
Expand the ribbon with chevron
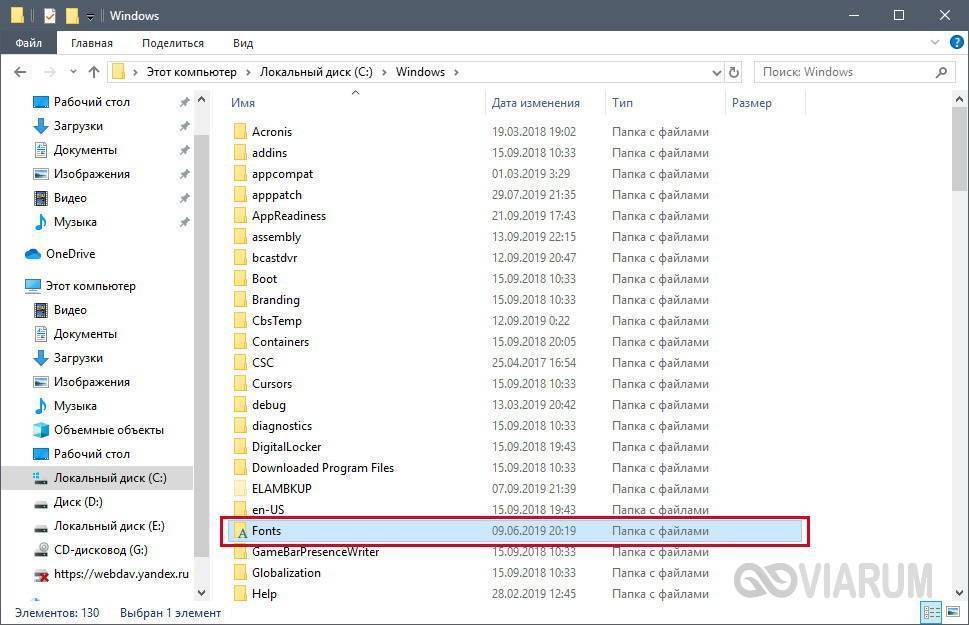pos(934,43)
